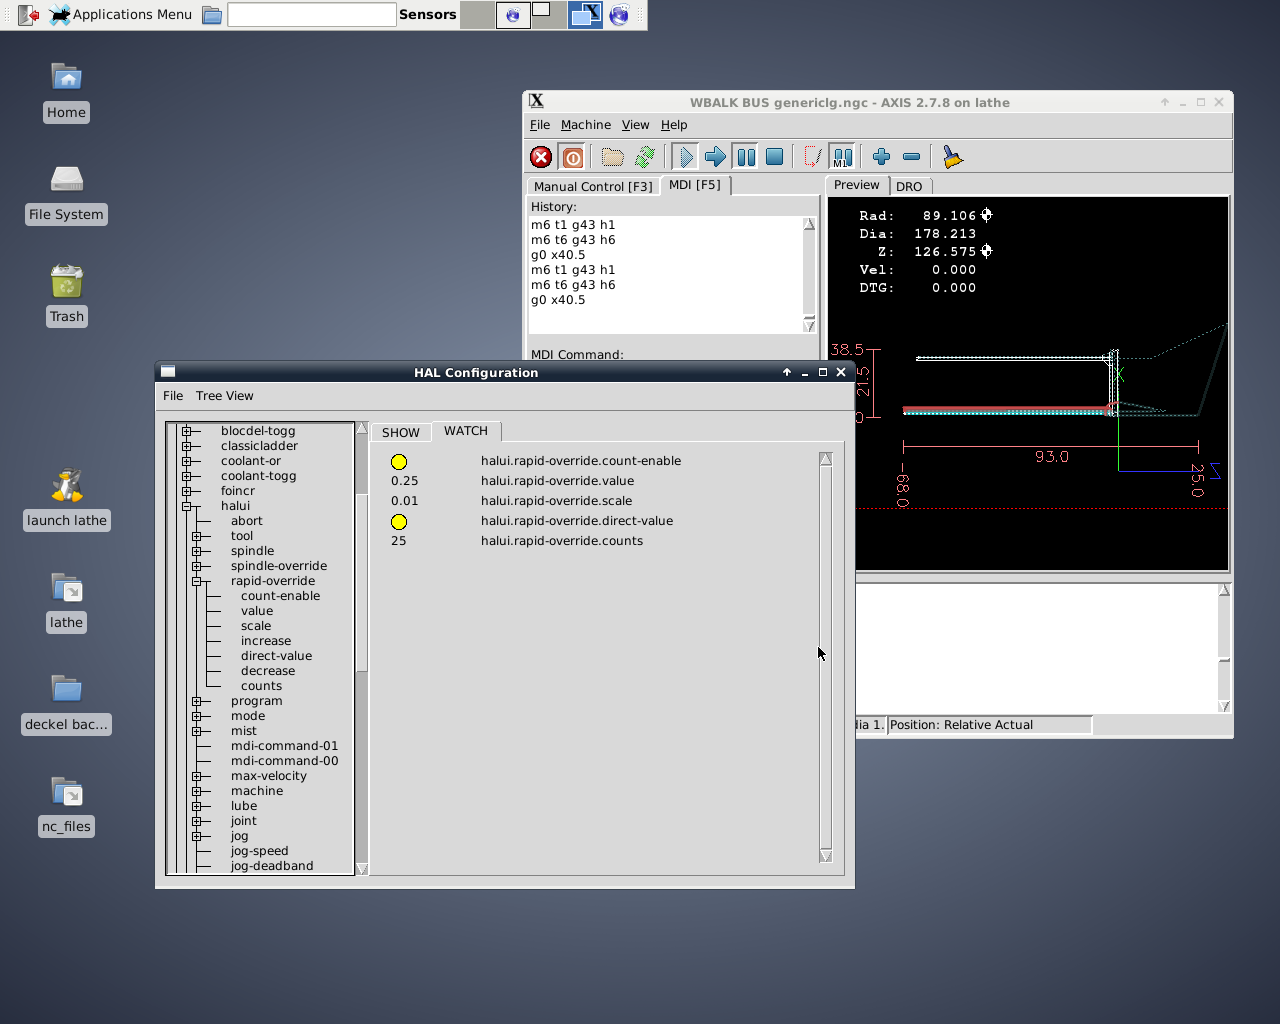
Task: Open the launch lathe desktop shortcut
Action: [67, 487]
